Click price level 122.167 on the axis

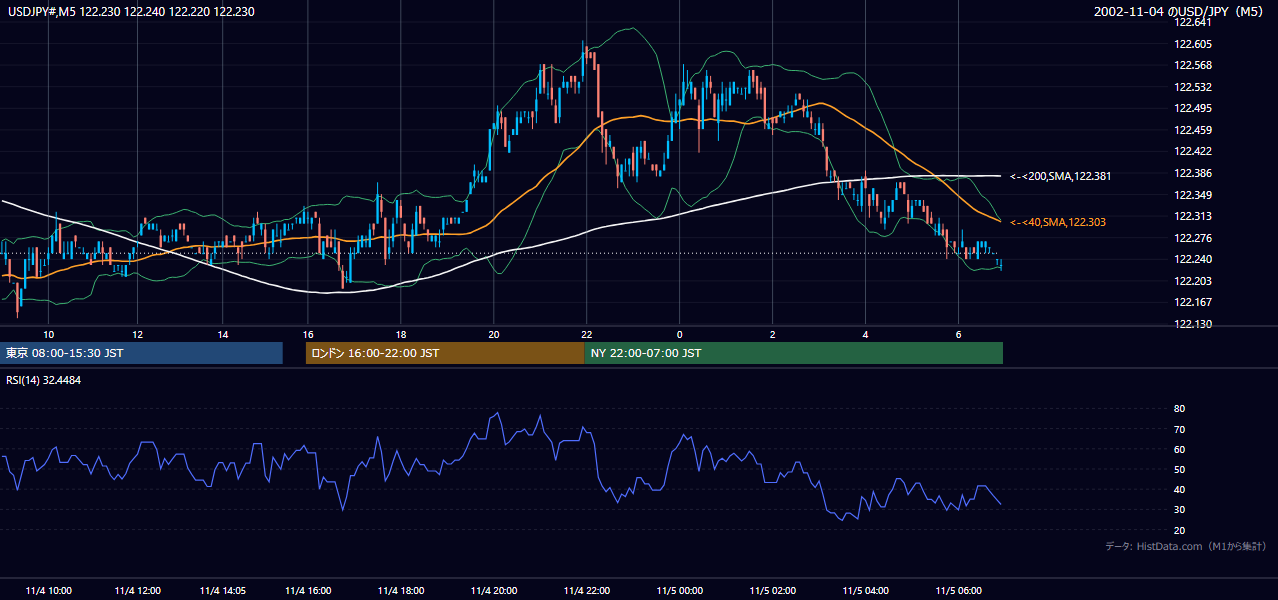[x=1194, y=303]
